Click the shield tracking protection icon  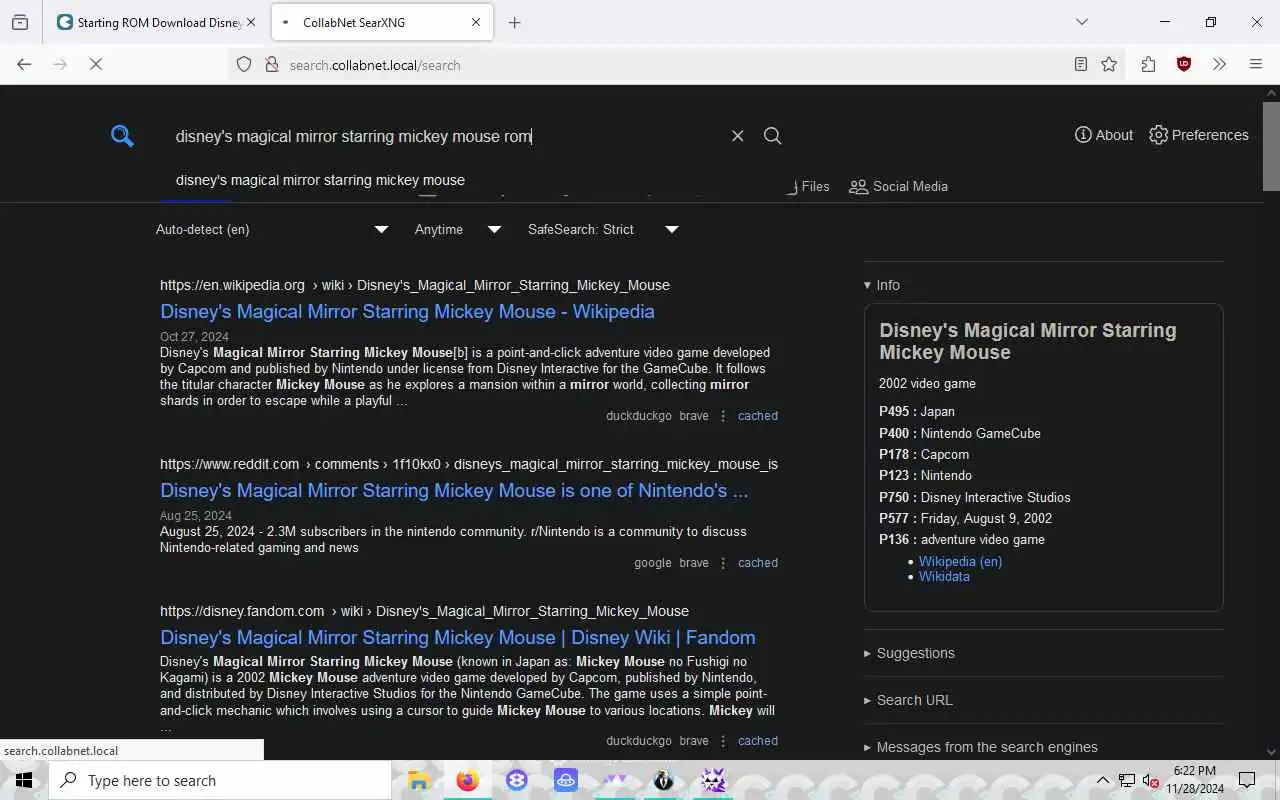(244, 64)
